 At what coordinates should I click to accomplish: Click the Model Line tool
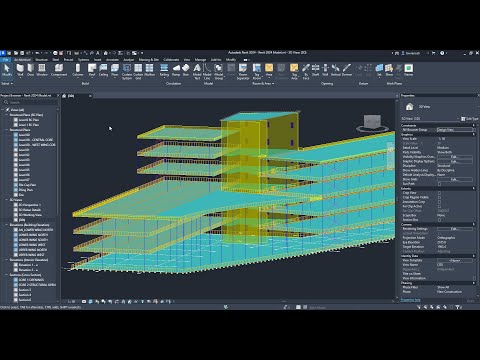click(207, 72)
